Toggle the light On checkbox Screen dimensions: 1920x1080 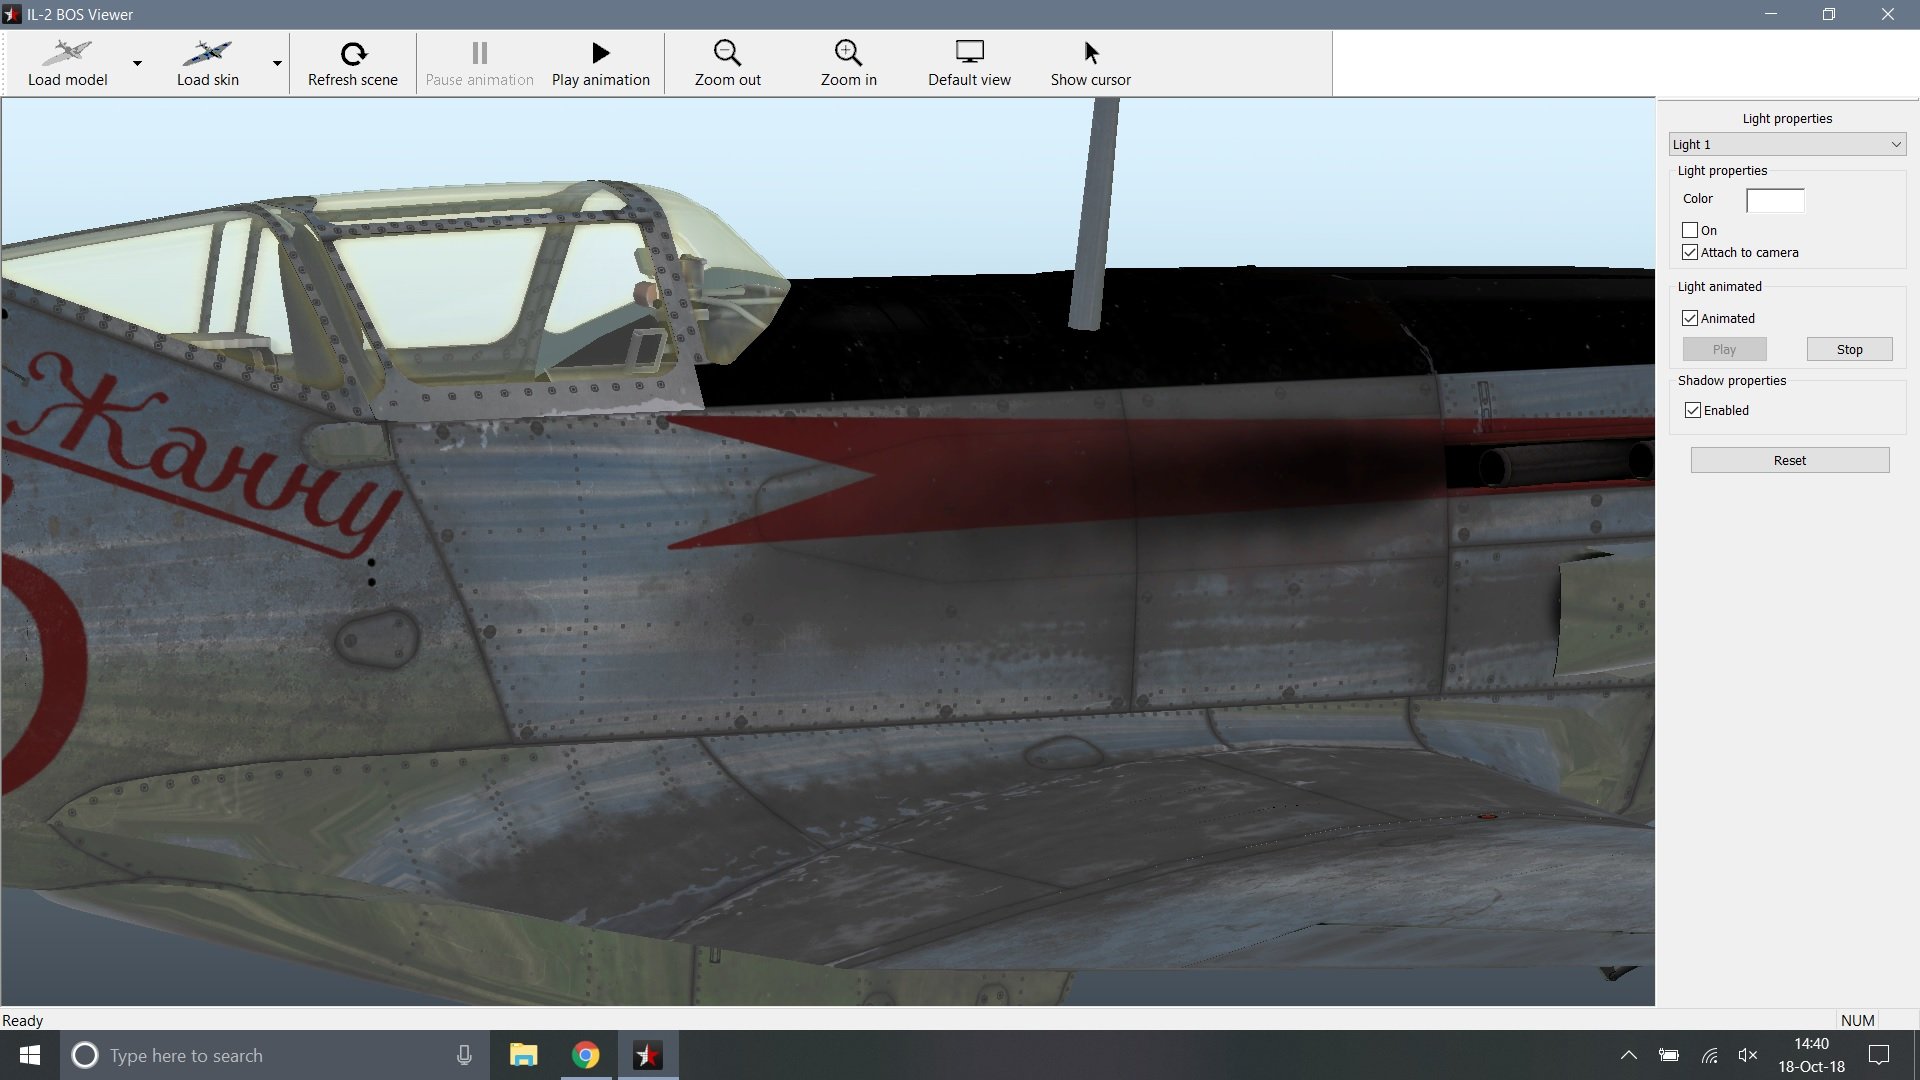tap(1690, 230)
